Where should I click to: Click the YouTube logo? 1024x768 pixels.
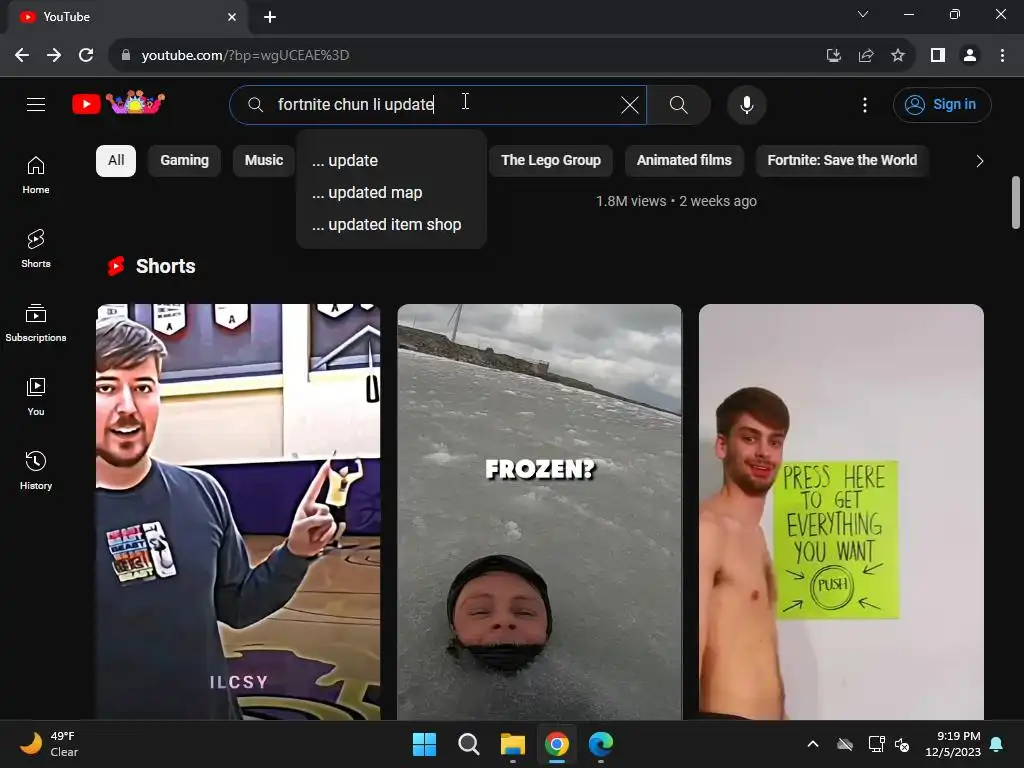pos(118,103)
